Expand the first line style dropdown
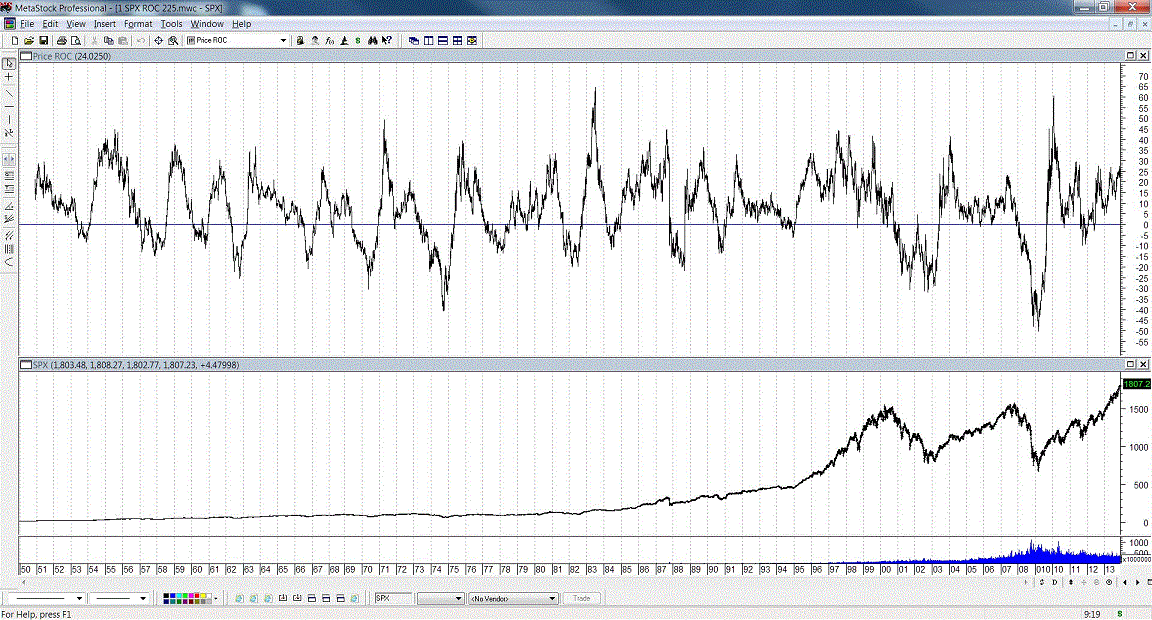1152x620 pixels. 79,598
